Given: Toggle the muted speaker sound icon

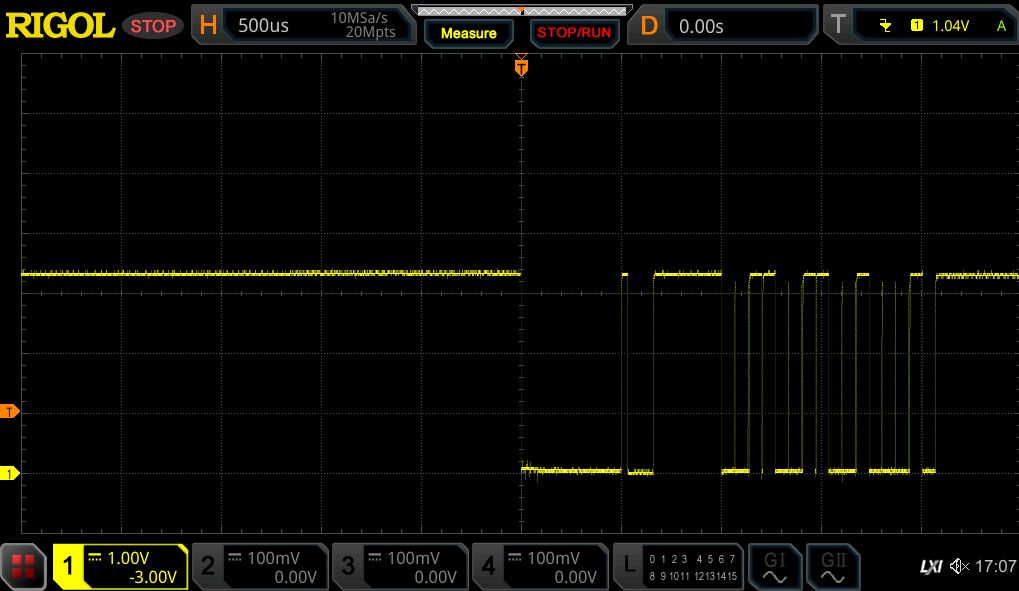Looking at the screenshot, I should pos(959,566).
